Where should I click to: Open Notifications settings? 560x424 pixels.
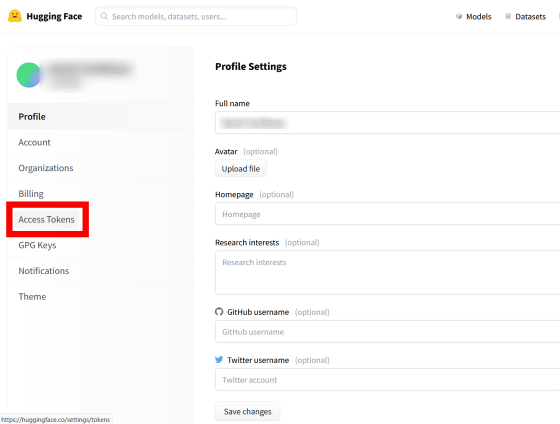101,271
